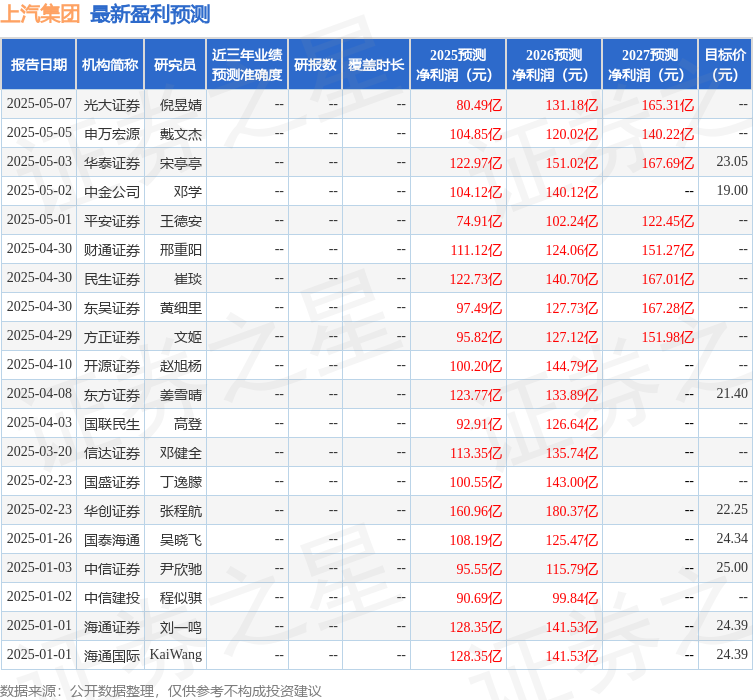Click analyst name 文姬
753x700 pixels.
point(188,337)
